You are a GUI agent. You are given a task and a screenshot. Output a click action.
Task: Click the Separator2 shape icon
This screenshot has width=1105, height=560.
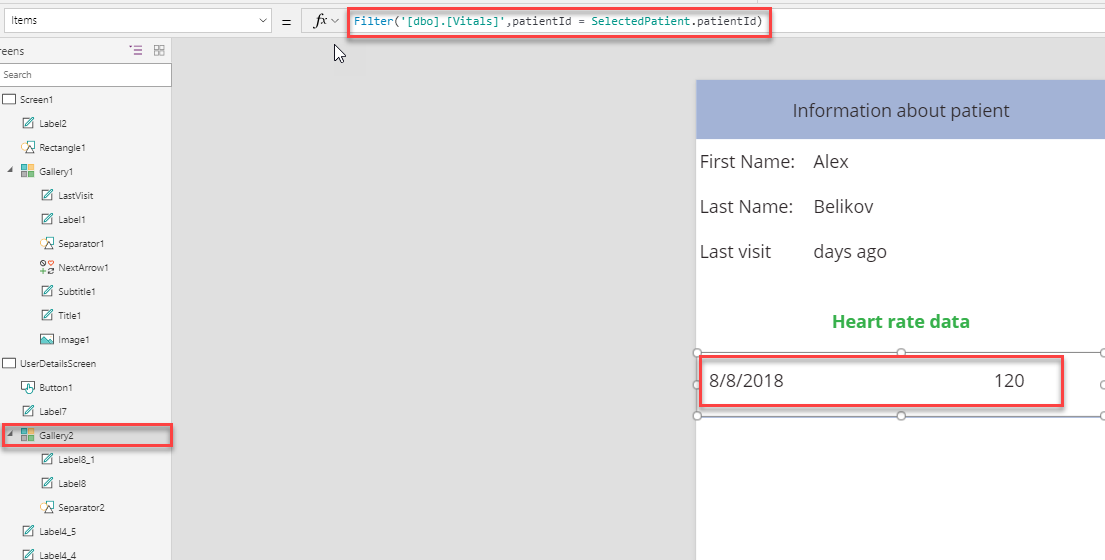click(47, 507)
